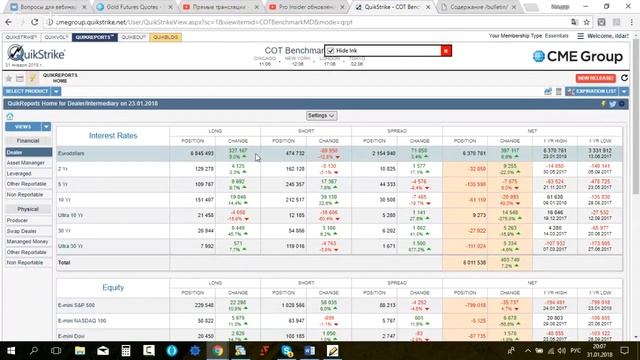Screen dimensions: 640x360
Task: Switch to the QUIKVOL tab
Action: pyautogui.click(x=56, y=37)
